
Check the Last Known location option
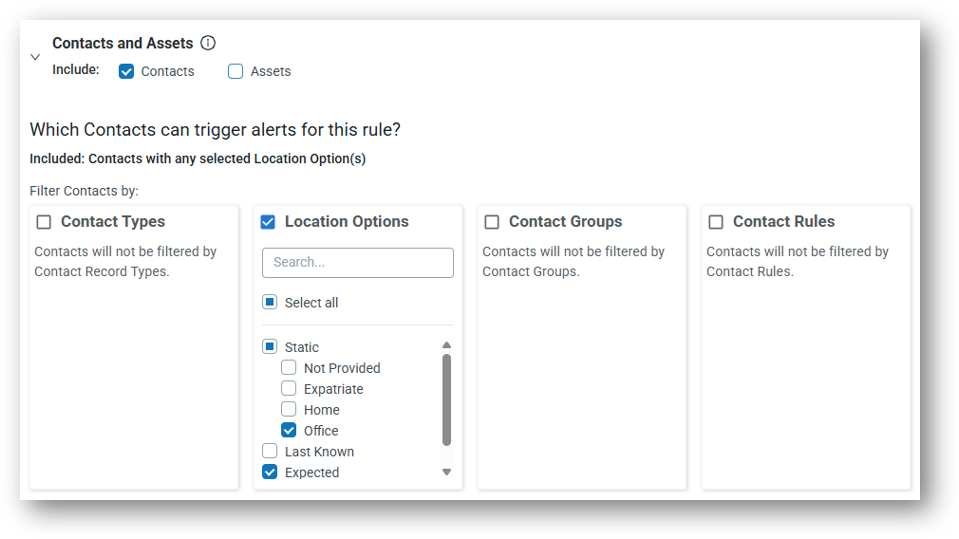(270, 452)
